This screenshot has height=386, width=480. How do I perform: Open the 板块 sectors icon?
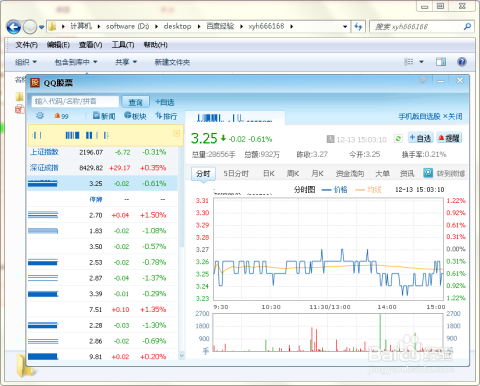coord(127,115)
